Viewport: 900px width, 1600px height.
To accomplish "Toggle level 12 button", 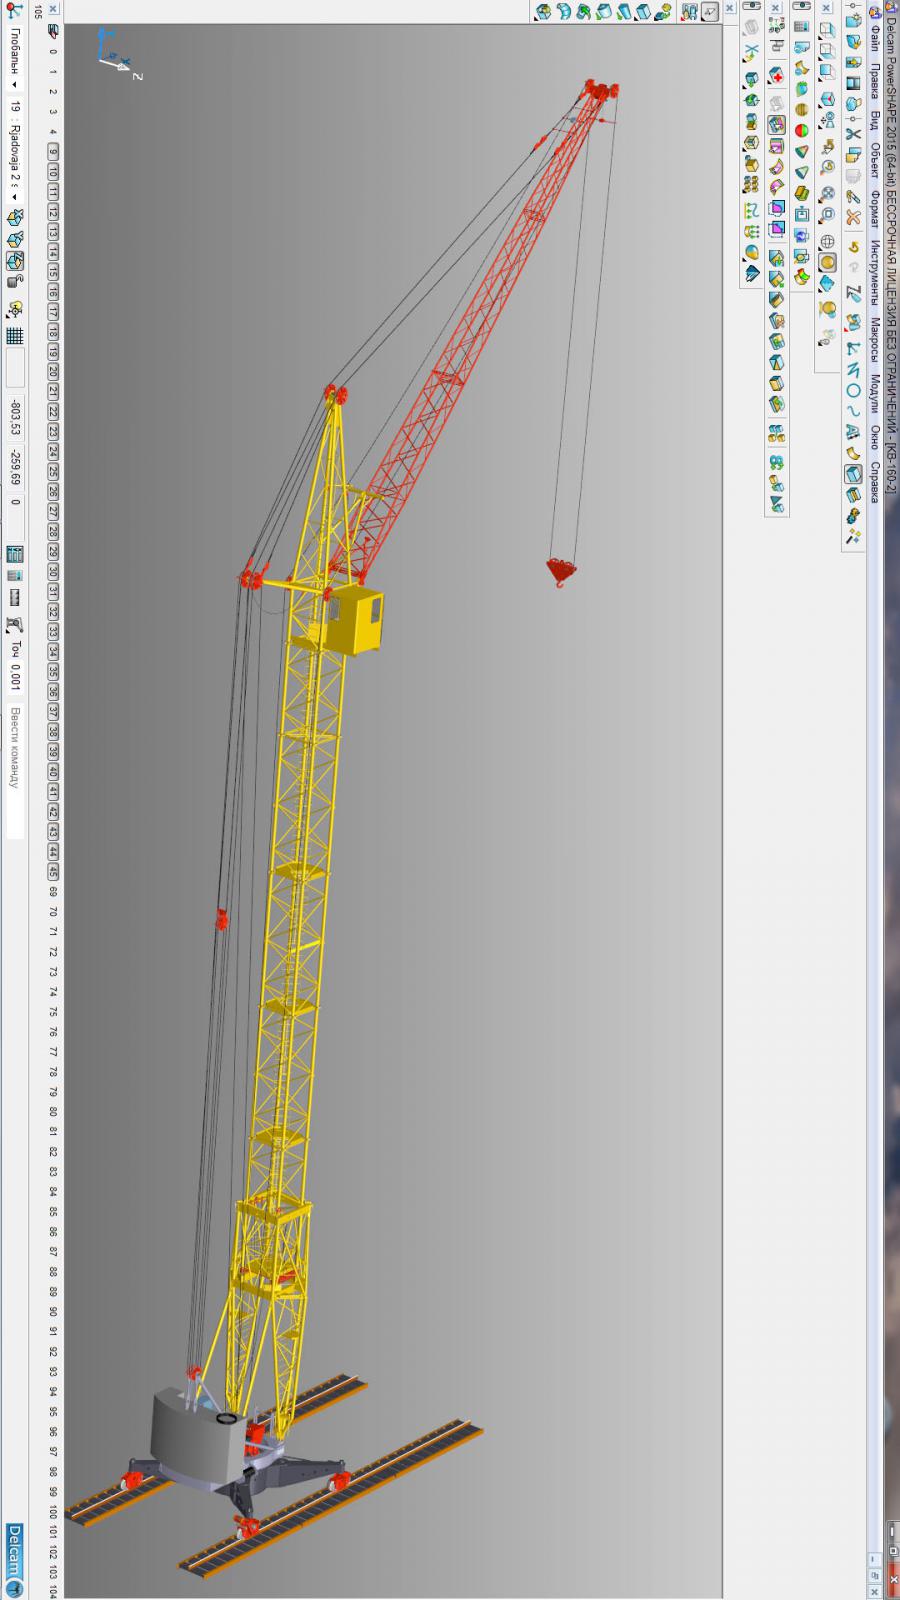I will [52, 214].
